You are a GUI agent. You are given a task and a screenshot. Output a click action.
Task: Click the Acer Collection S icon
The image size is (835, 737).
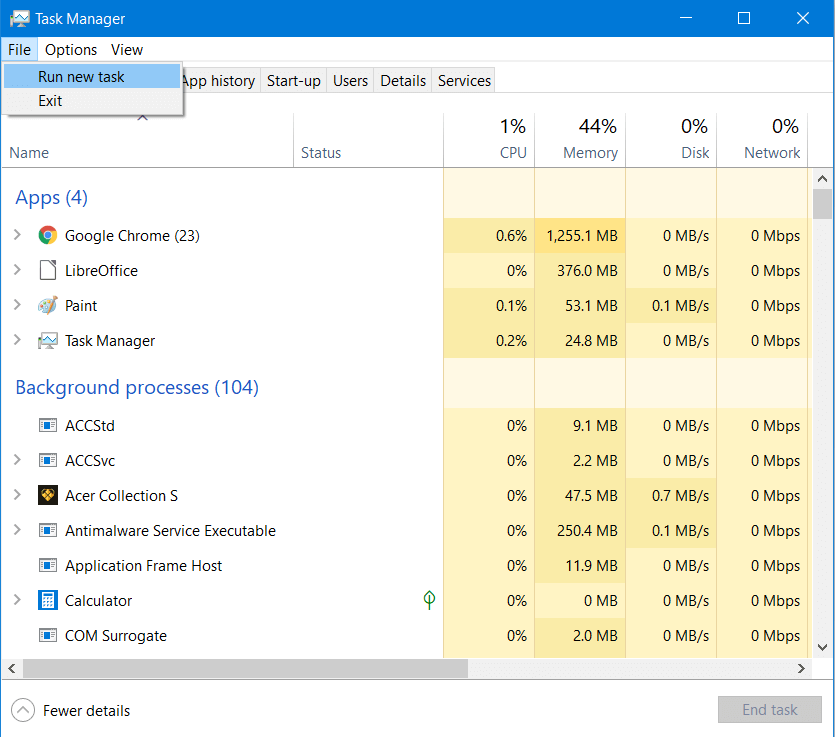click(x=47, y=496)
